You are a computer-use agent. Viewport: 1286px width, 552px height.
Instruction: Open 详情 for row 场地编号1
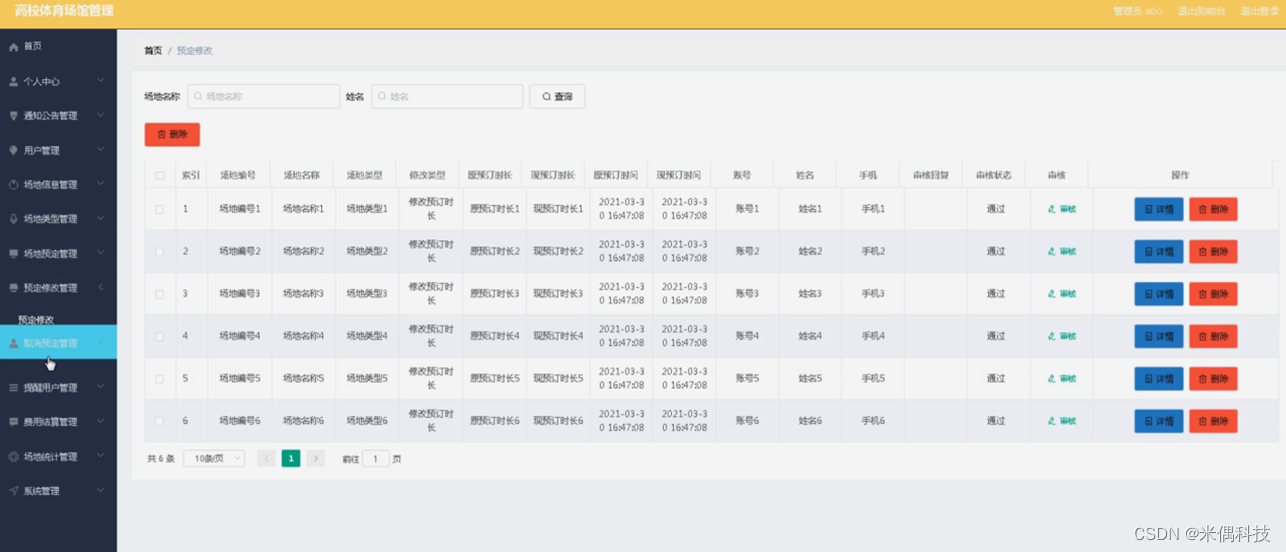(x=1159, y=209)
